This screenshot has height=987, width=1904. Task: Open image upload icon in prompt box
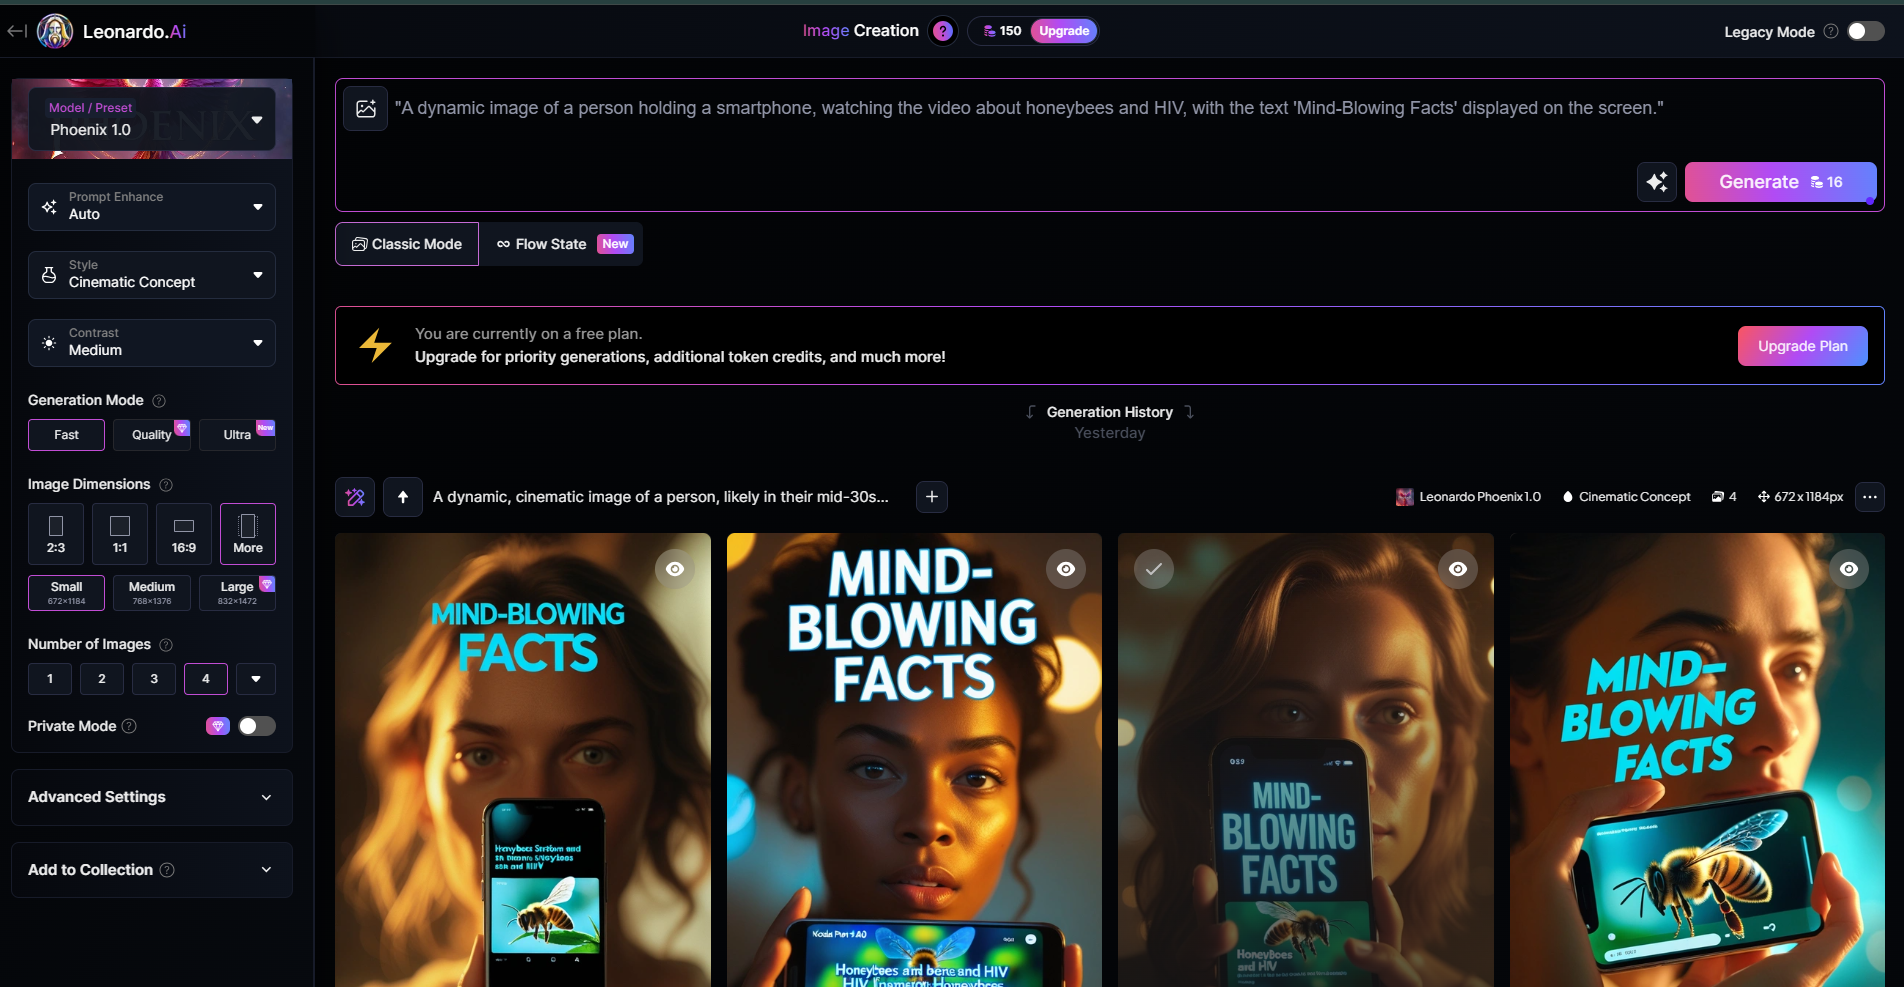tap(366, 108)
